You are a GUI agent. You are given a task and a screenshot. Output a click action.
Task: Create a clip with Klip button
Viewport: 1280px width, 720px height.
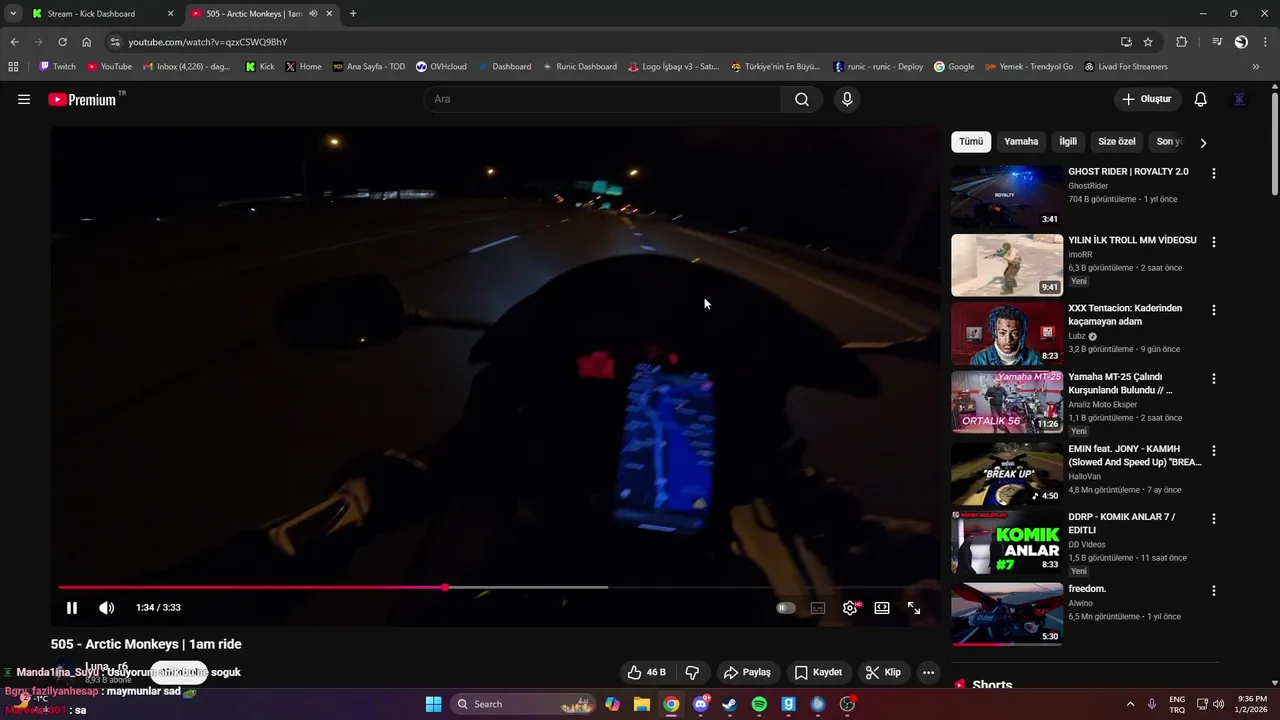tap(883, 672)
